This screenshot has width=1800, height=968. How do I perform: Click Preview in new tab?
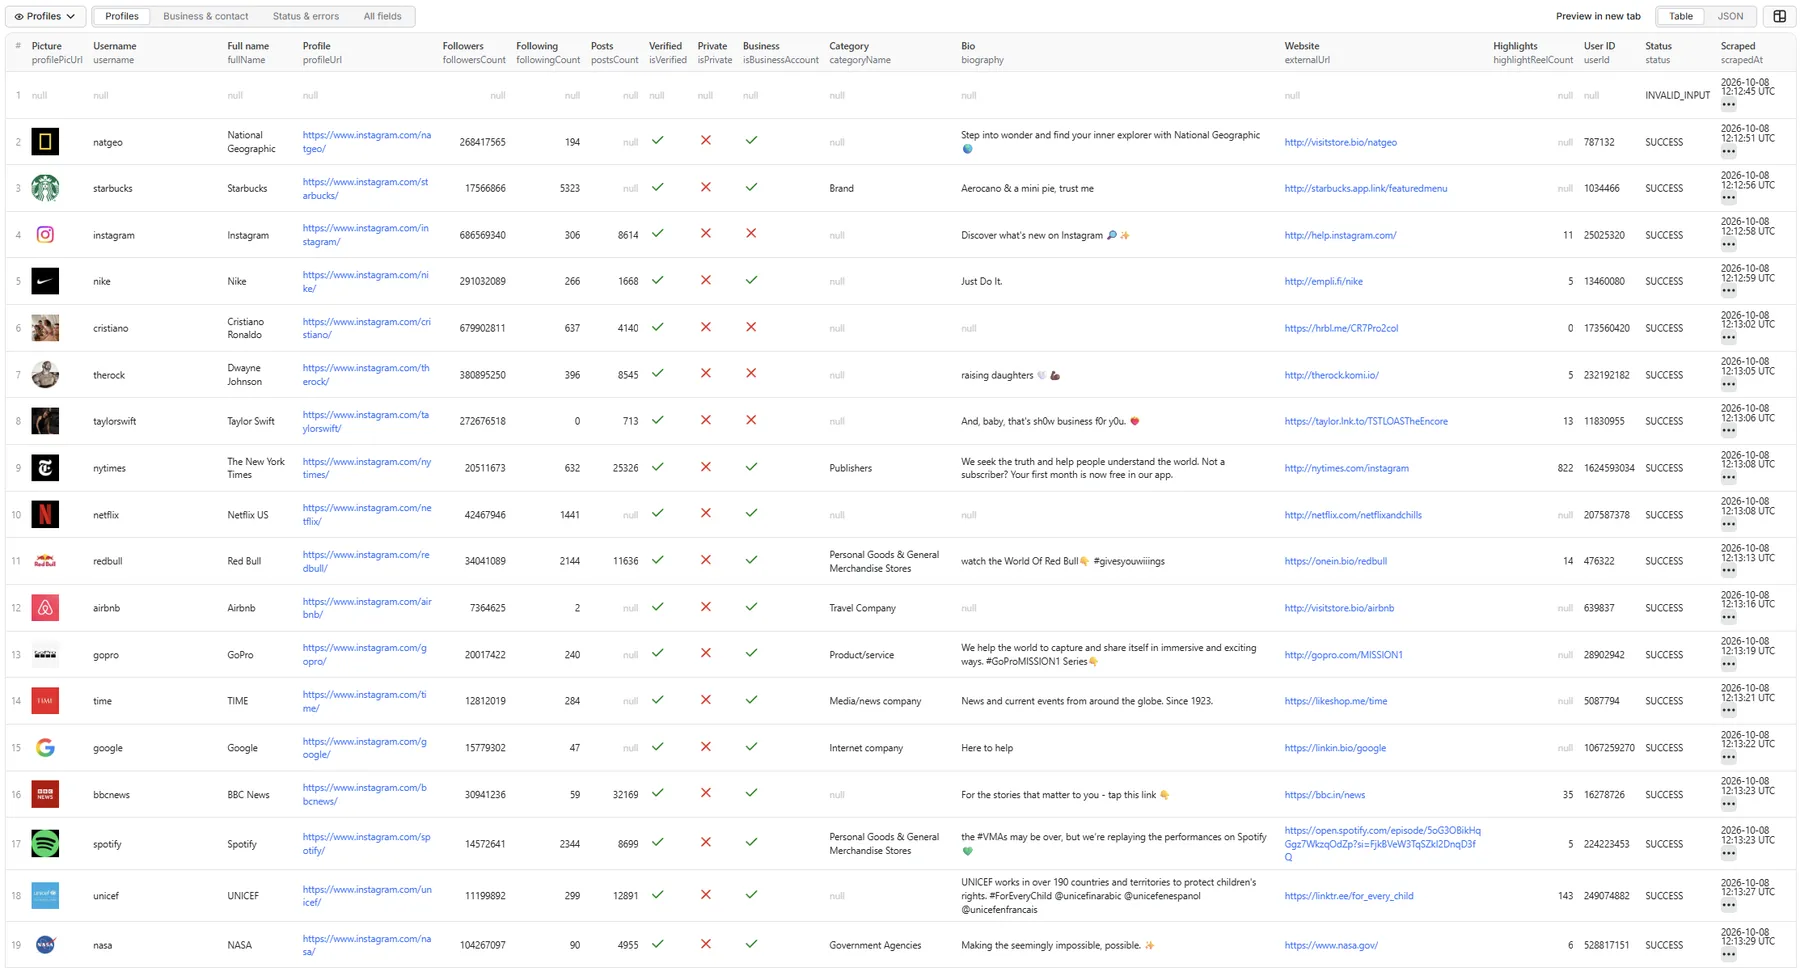(1598, 16)
